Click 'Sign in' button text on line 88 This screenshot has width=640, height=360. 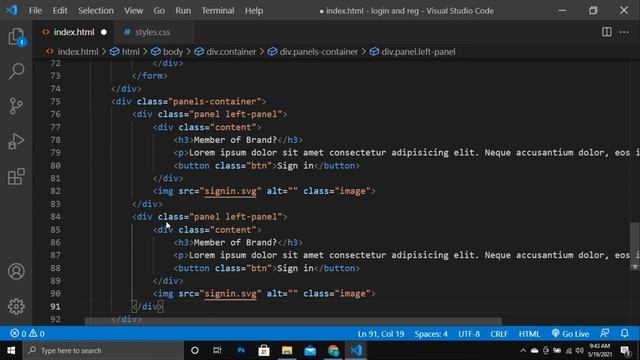pyautogui.click(x=295, y=268)
